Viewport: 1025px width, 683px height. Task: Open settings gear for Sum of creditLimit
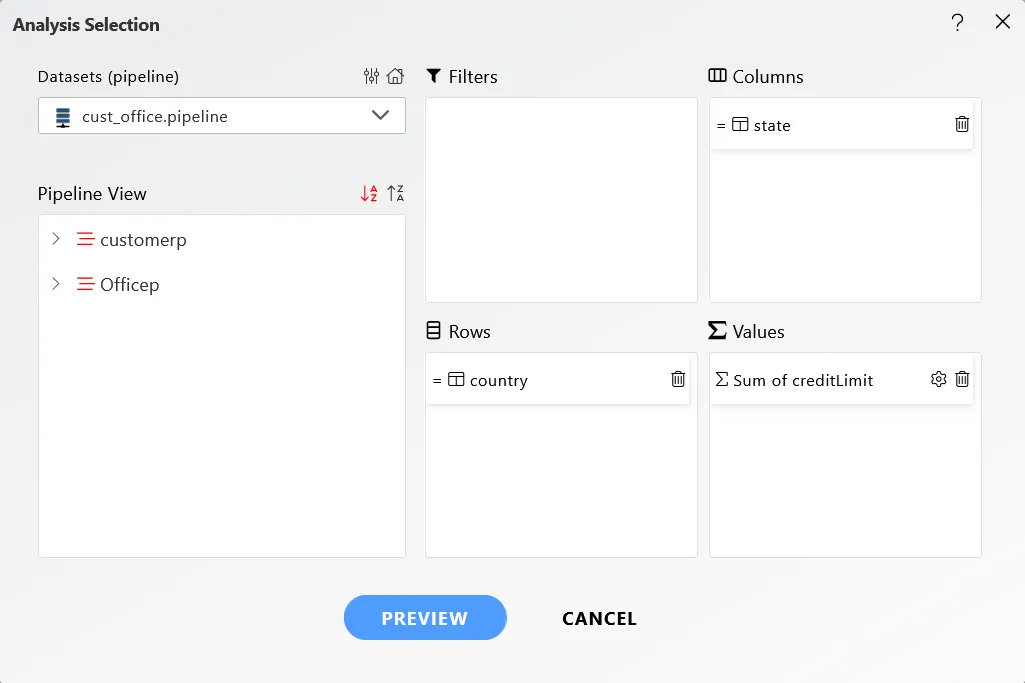click(x=939, y=379)
